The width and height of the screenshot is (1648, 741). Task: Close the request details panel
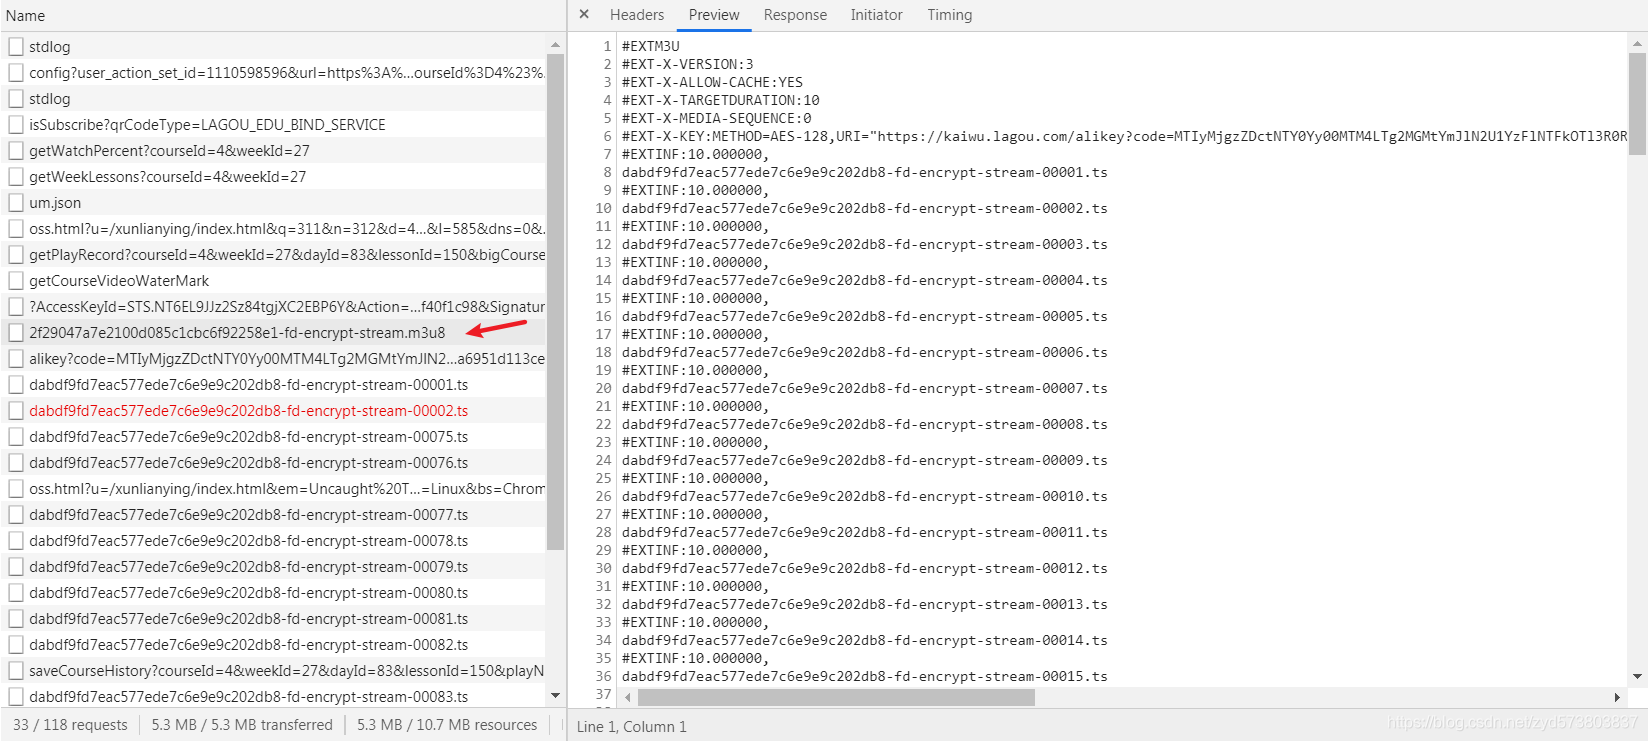click(x=584, y=15)
